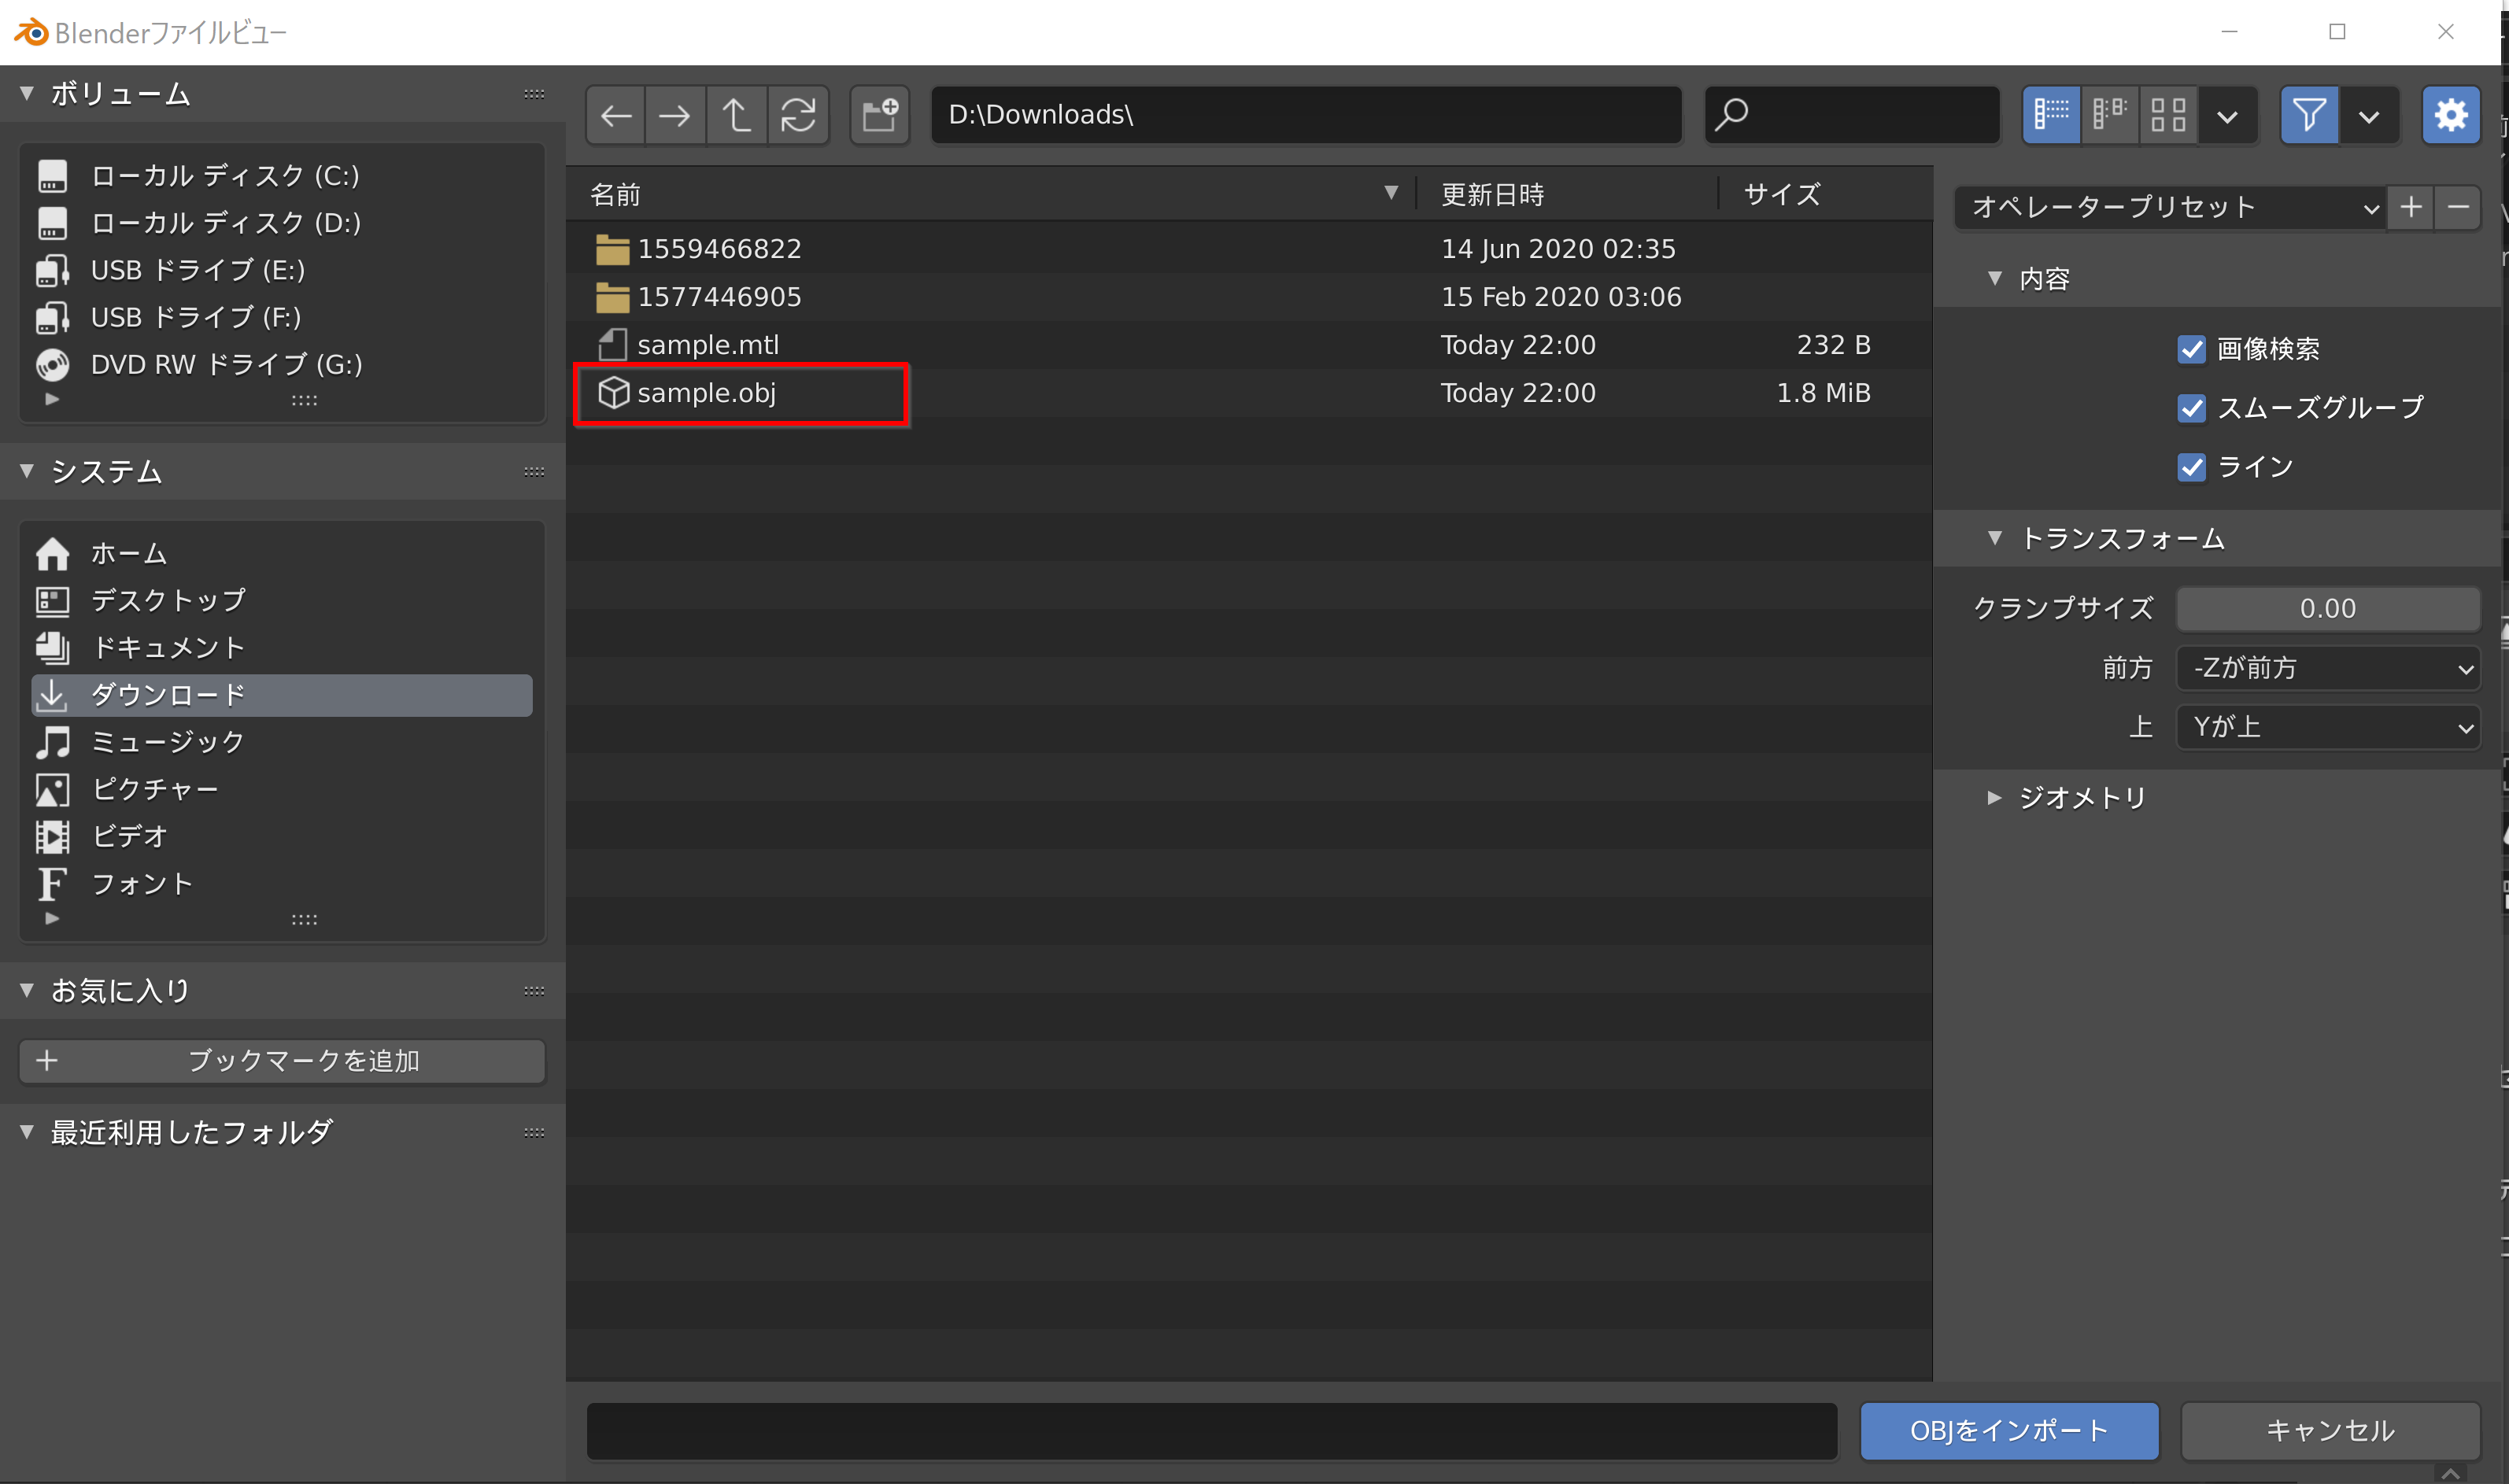The image size is (2509, 1484).
Task: Open sort direction arrow in 名前 header
Action: [1391, 193]
